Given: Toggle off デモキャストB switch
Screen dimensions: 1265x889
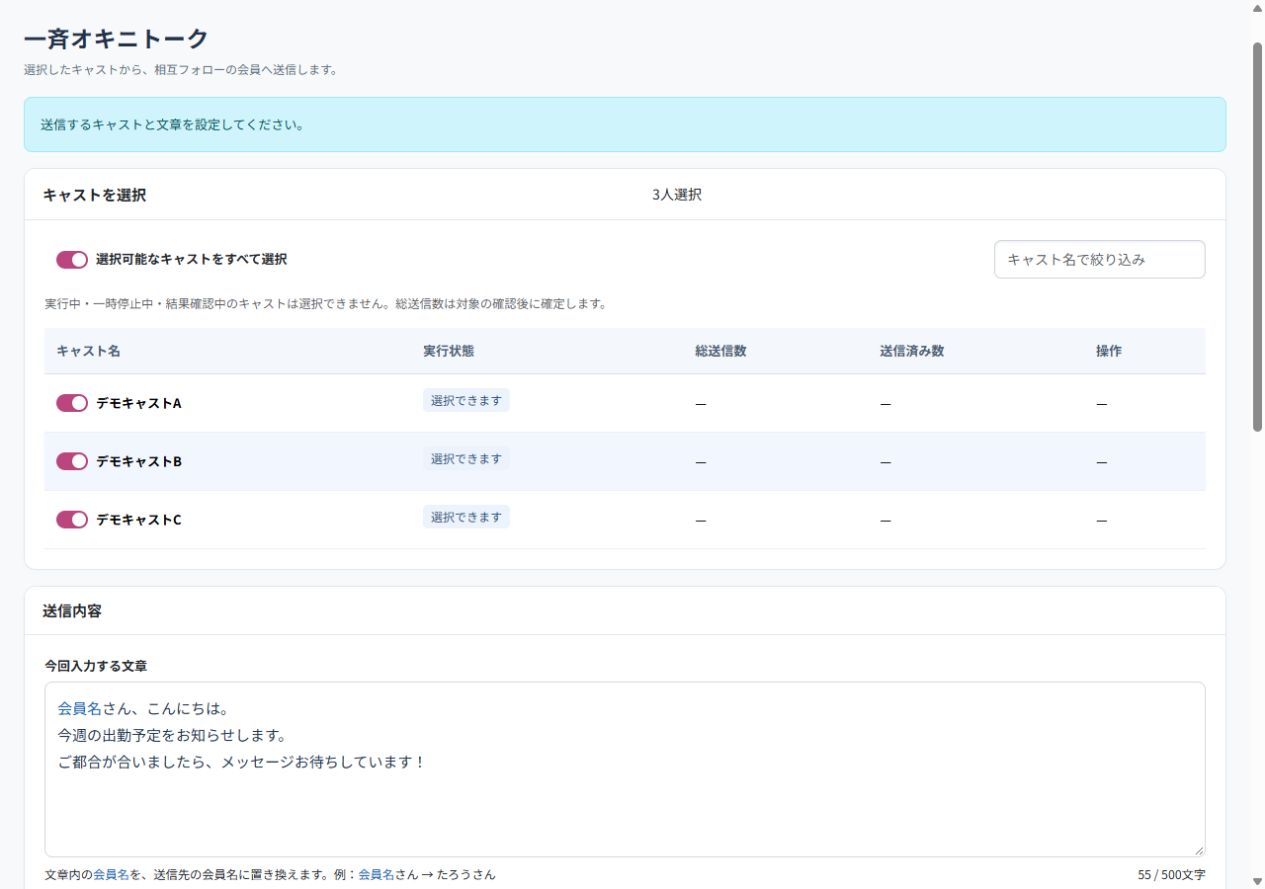Looking at the screenshot, I should (72, 461).
